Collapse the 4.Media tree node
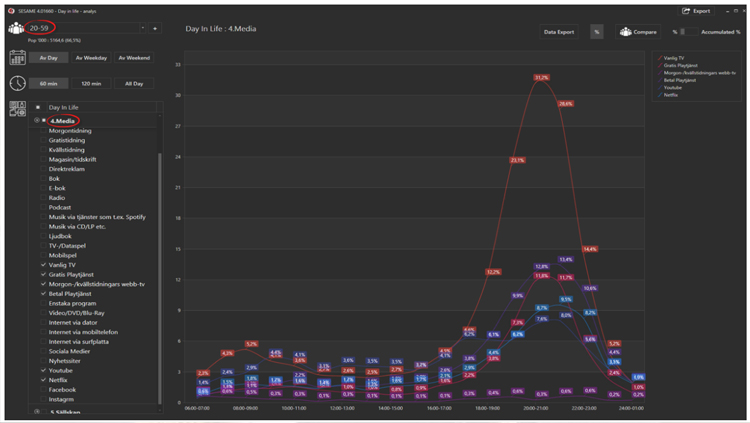 36,121
